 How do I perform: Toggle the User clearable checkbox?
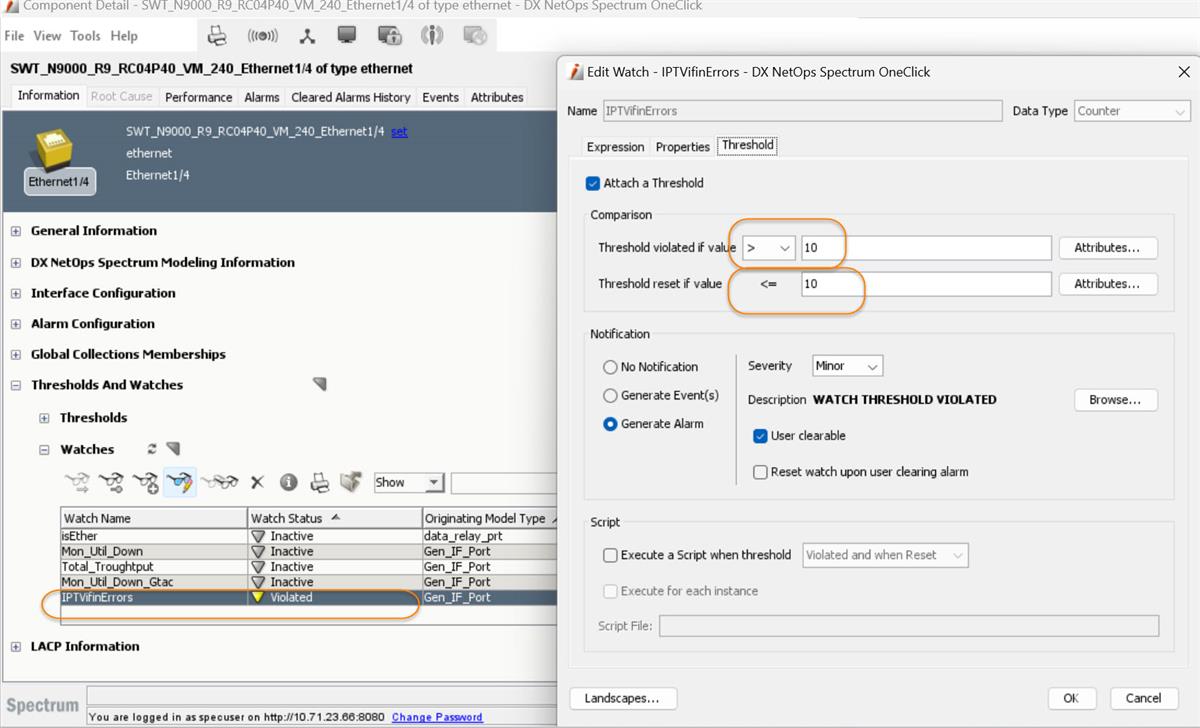pyautogui.click(x=760, y=436)
